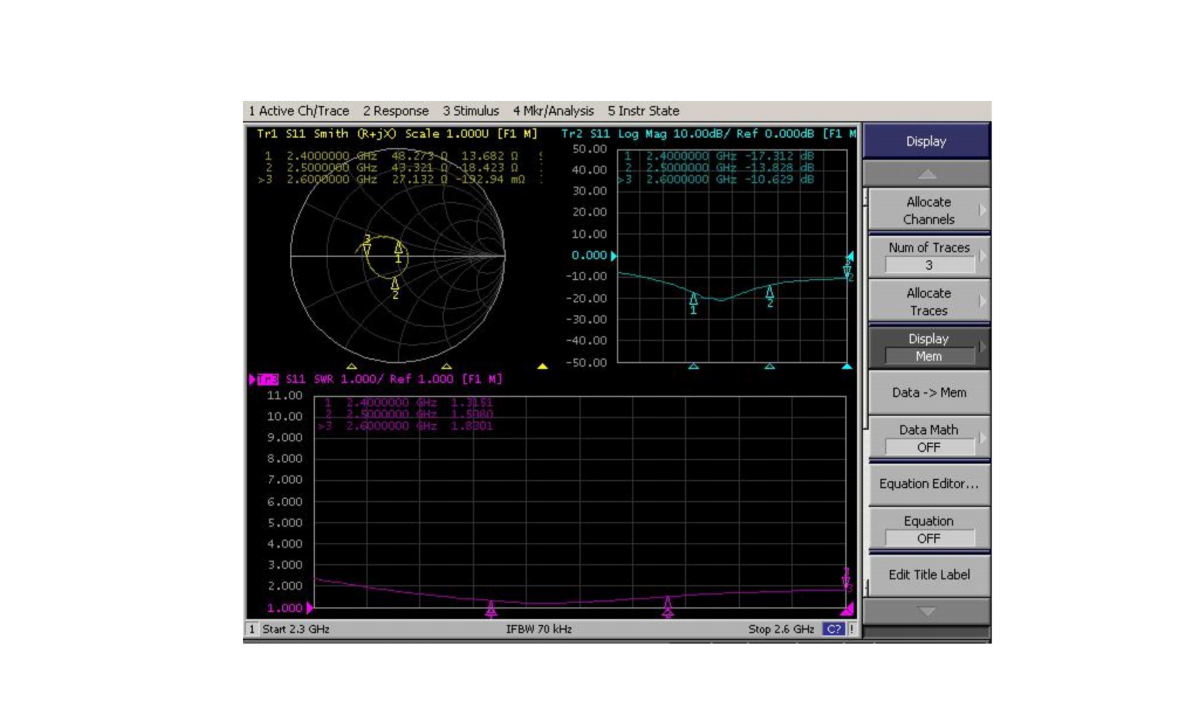Toggle the Equation OFF softkey

(x=928, y=529)
